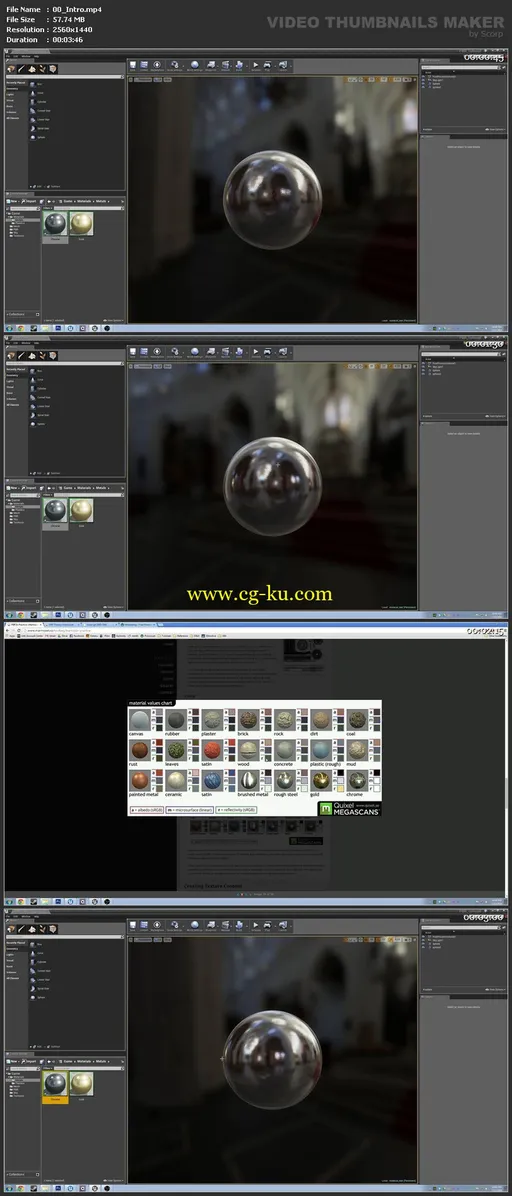This screenshot has height=1196, width=512.
Task: Click Launch toolbar icon in second video frame
Action: 282,350
